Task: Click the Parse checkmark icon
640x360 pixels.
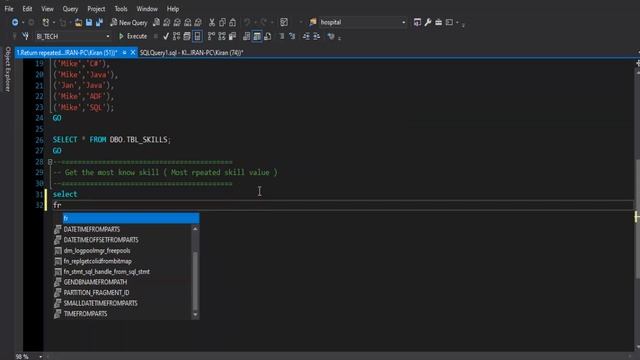Action: (x=166, y=36)
